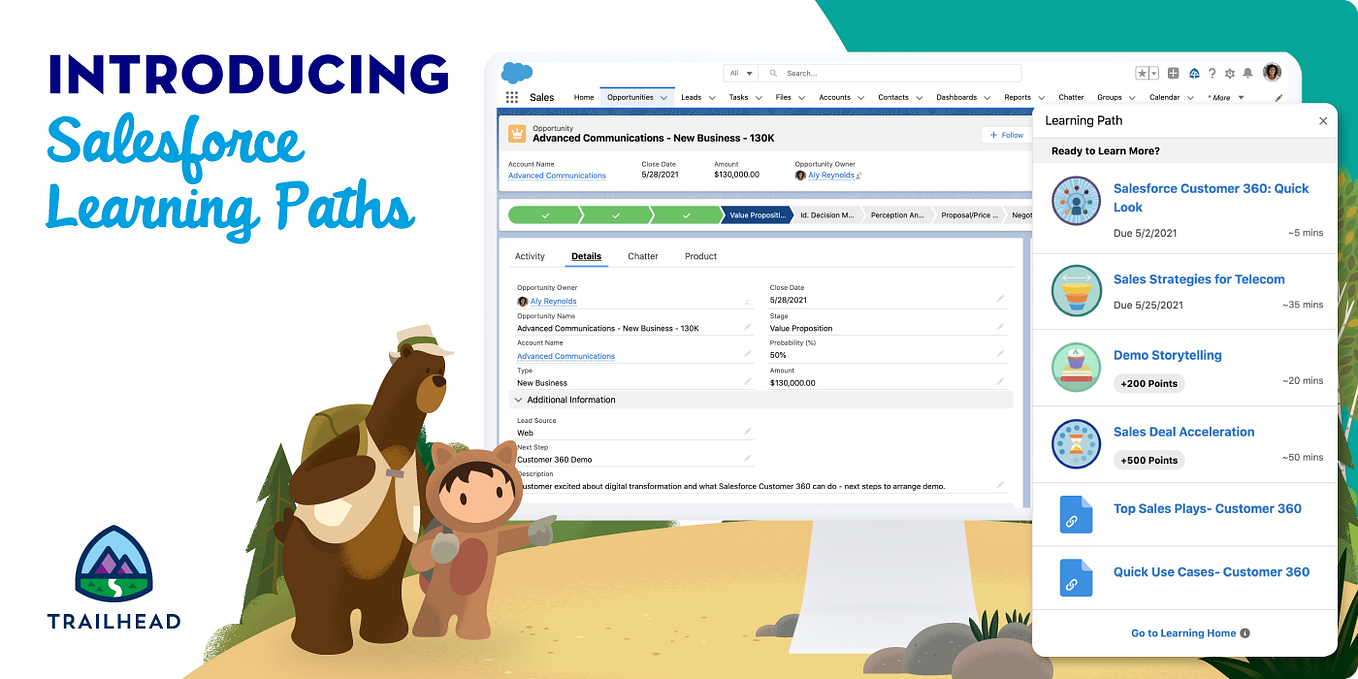Open the App Launcher grid icon
Viewport: 1358px width, 679px height.
coord(512,97)
